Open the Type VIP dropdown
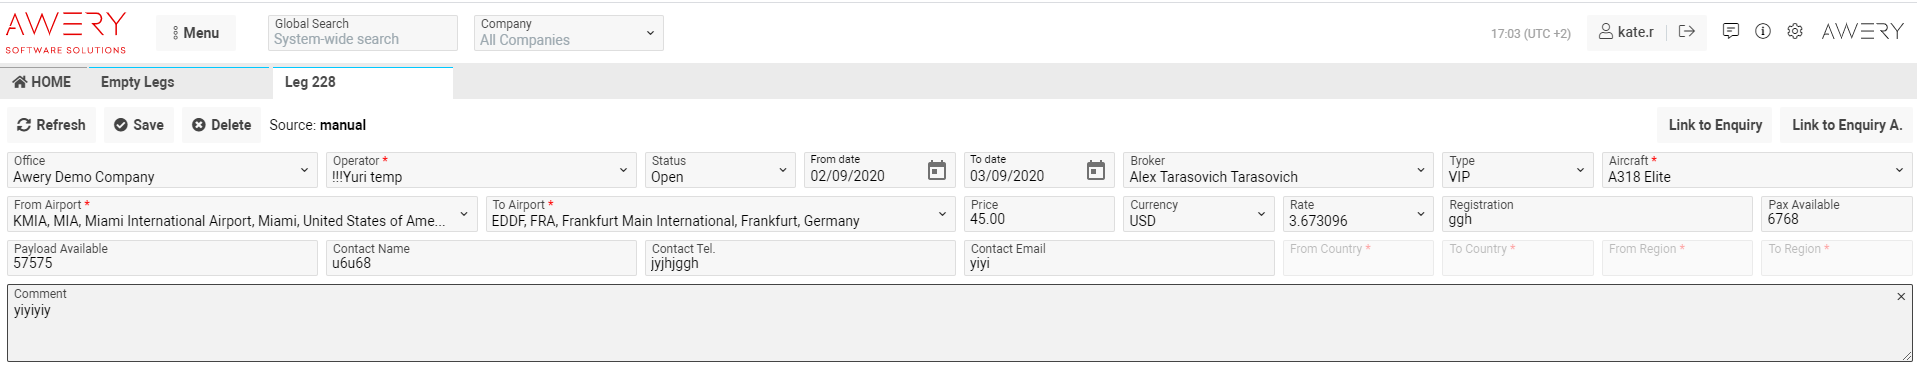The width and height of the screenshot is (1917, 366). 1517,170
